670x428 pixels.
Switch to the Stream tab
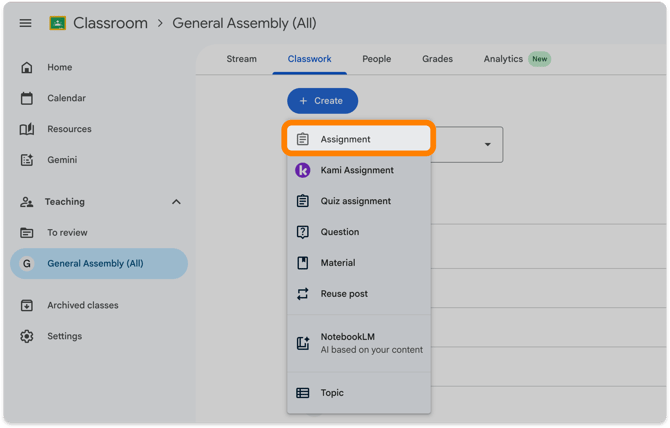241,59
